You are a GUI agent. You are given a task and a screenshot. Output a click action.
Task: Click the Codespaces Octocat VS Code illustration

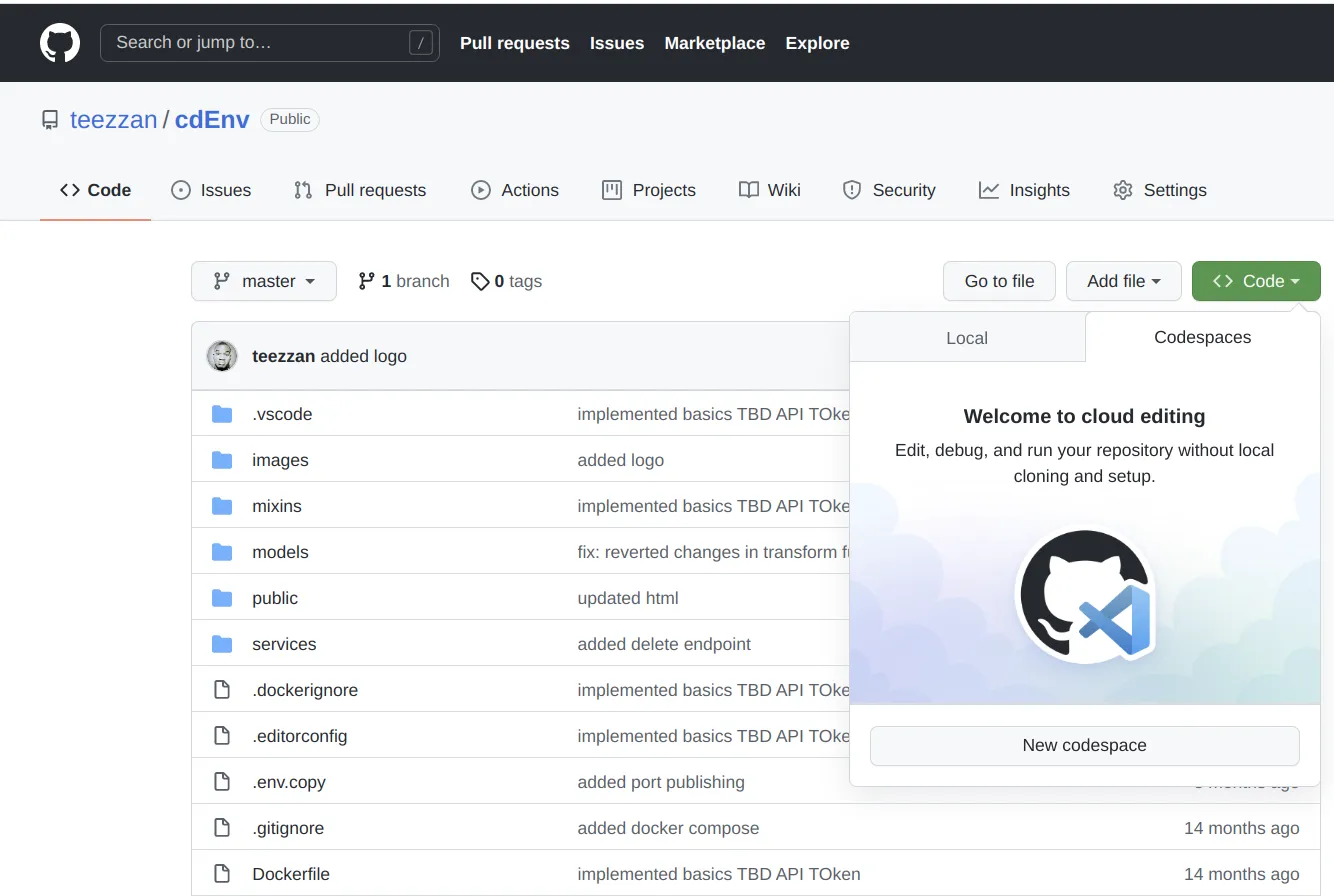(x=1085, y=596)
